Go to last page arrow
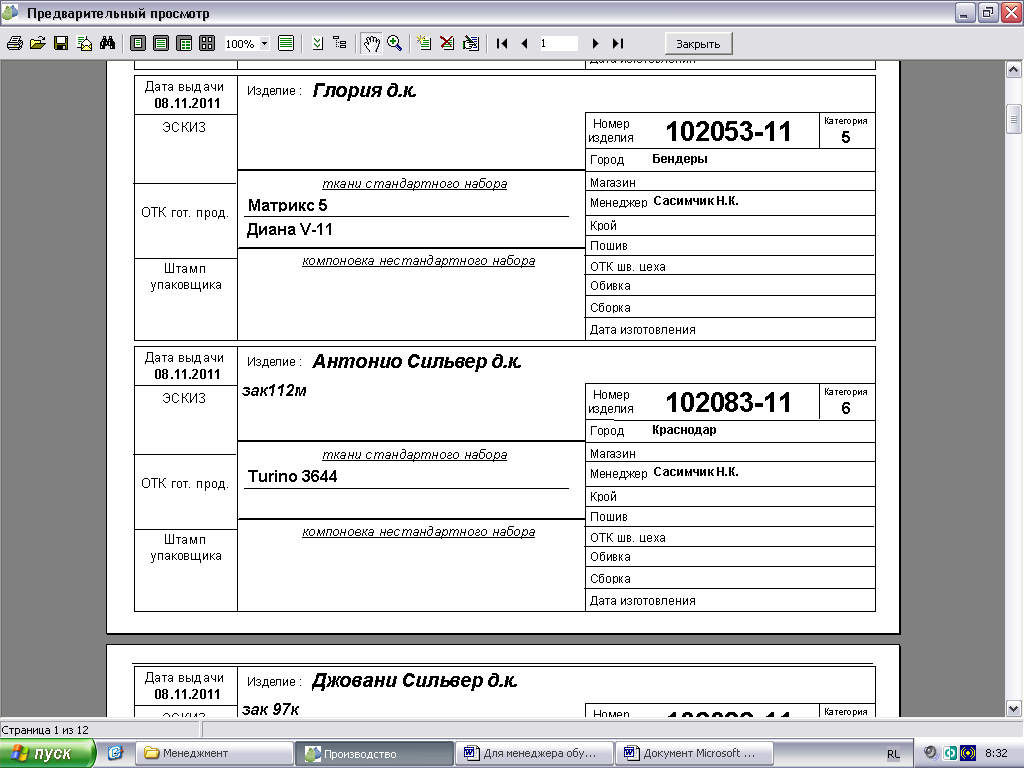 618,43
